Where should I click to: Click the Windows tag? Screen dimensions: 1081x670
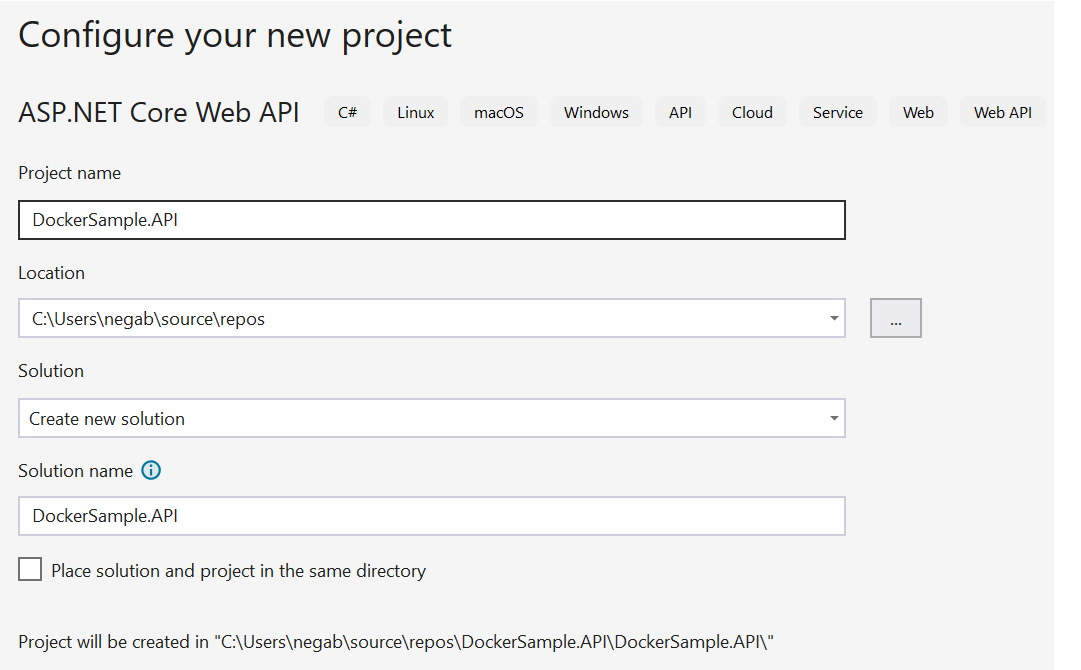click(x=596, y=112)
